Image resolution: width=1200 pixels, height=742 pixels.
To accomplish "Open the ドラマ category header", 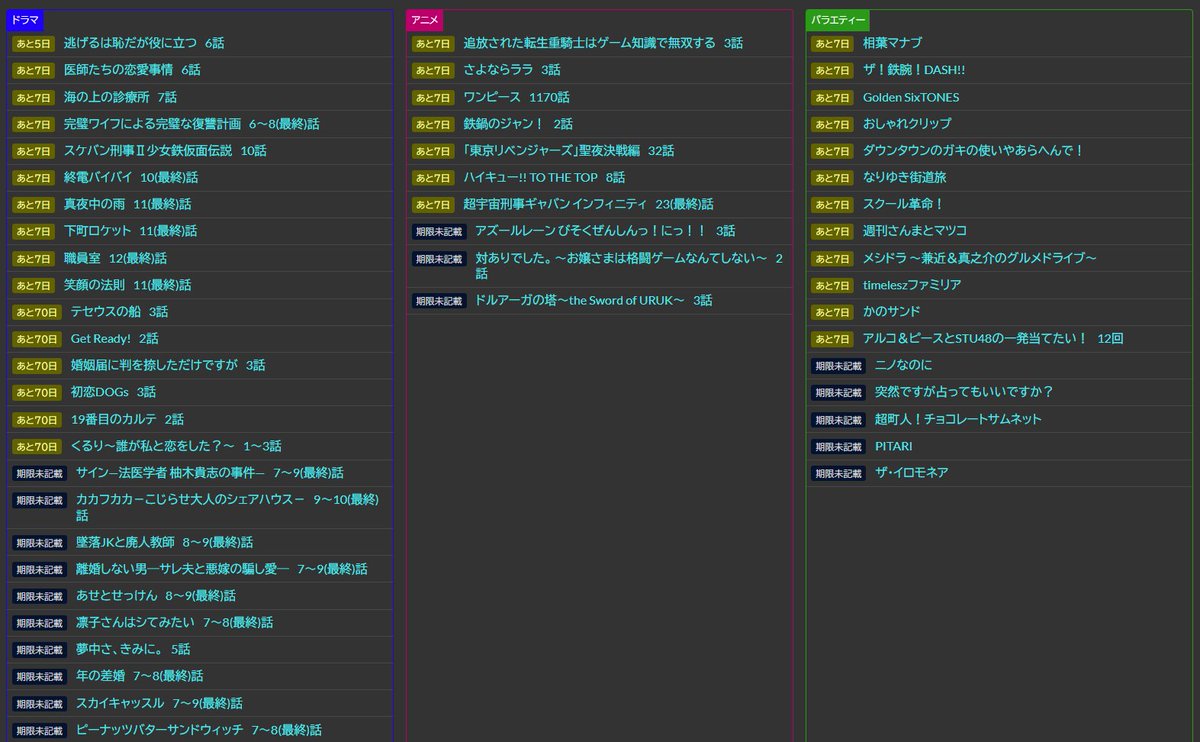I will tap(25, 20).
